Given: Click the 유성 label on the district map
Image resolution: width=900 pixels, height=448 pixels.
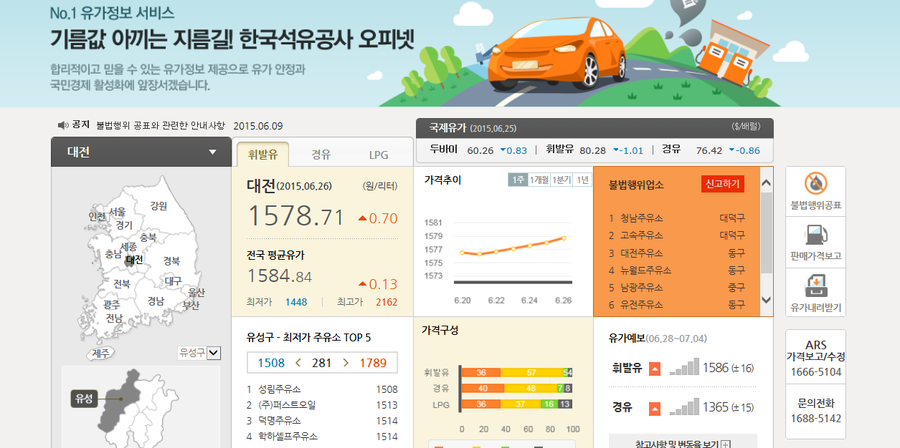Looking at the screenshot, I should [84, 398].
